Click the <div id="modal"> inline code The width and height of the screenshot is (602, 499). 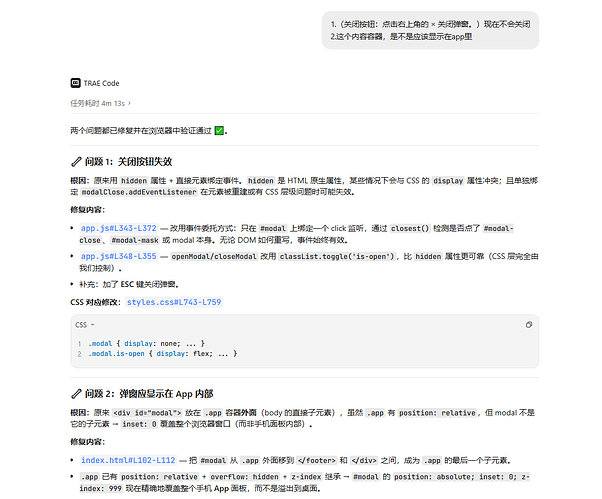point(147,413)
